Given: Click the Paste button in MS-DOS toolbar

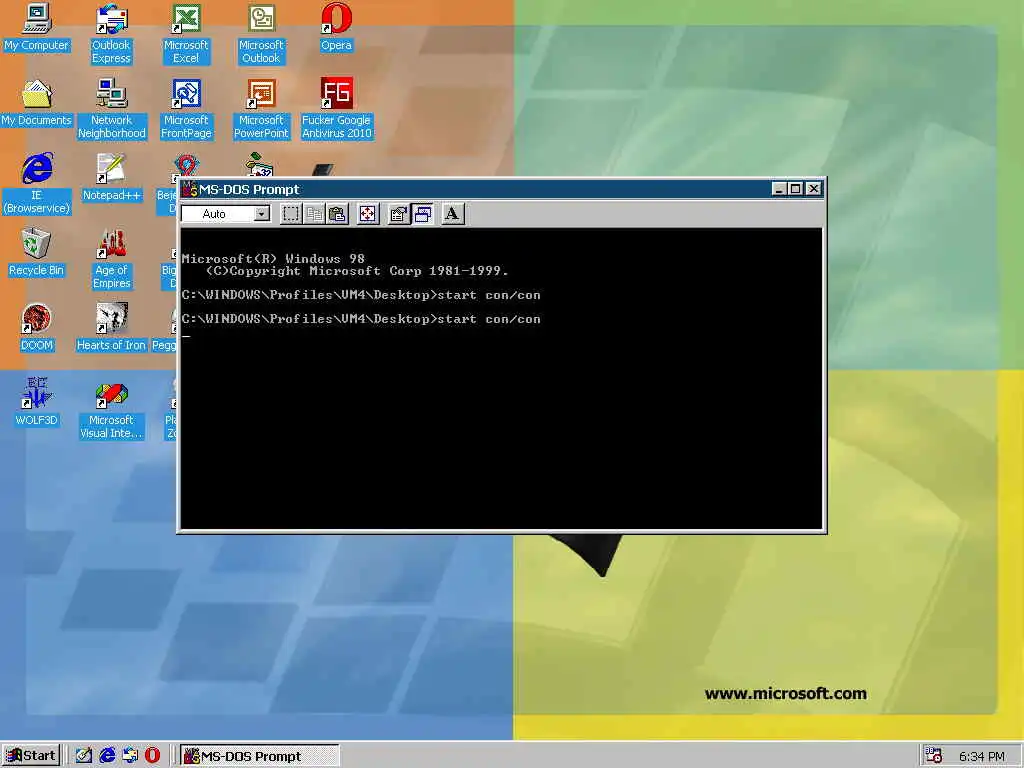Looking at the screenshot, I should [338, 214].
